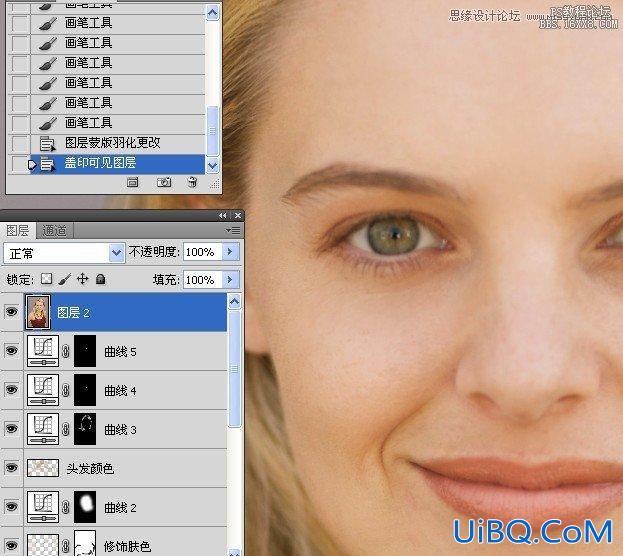
Task: Enable lock position cross-arrows icon
Action: (82, 279)
